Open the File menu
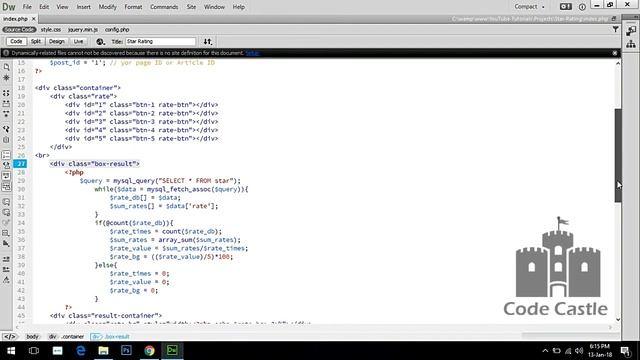This screenshot has width=640, height=360. click(x=27, y=7)
